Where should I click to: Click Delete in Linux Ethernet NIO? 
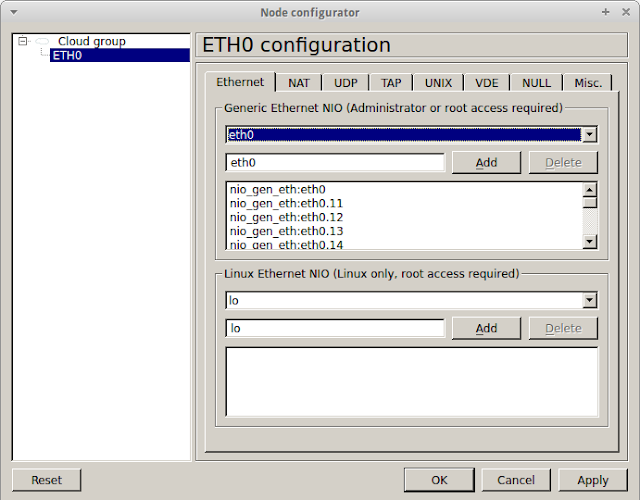pos(563,328)
